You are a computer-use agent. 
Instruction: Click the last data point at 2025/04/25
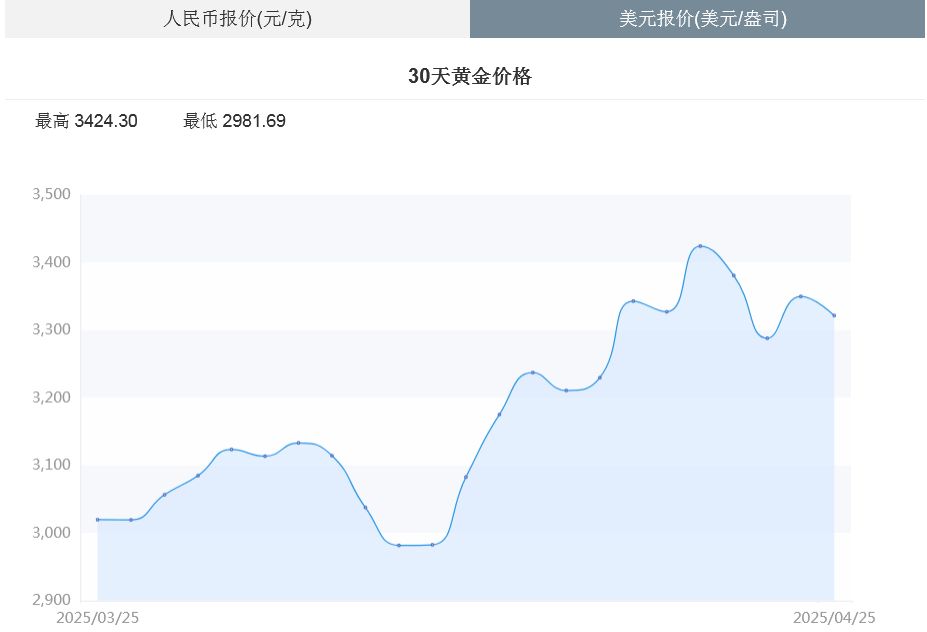pos(834,316)
